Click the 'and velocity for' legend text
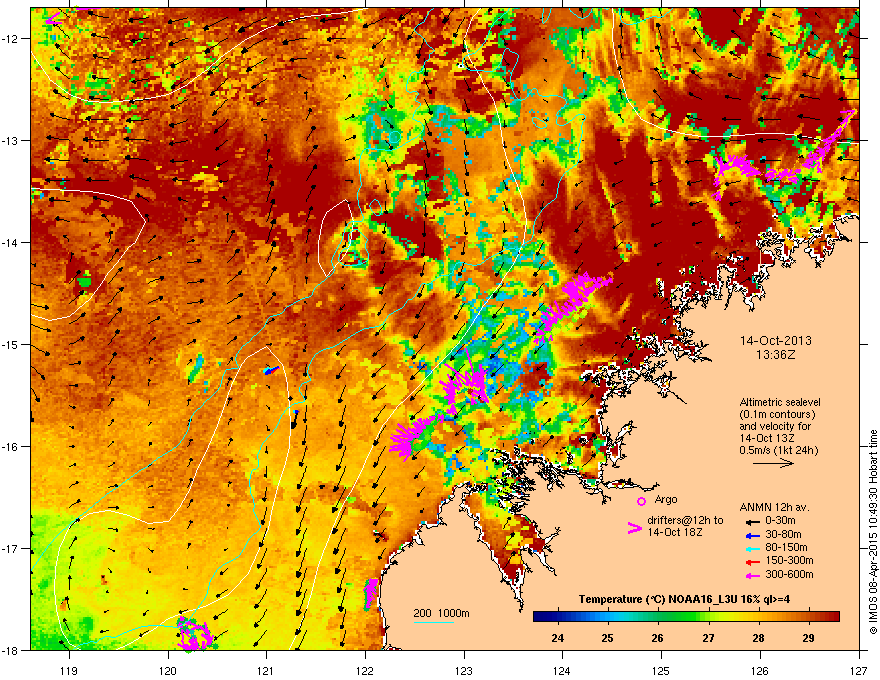The image size is (880, 680). 775,426
